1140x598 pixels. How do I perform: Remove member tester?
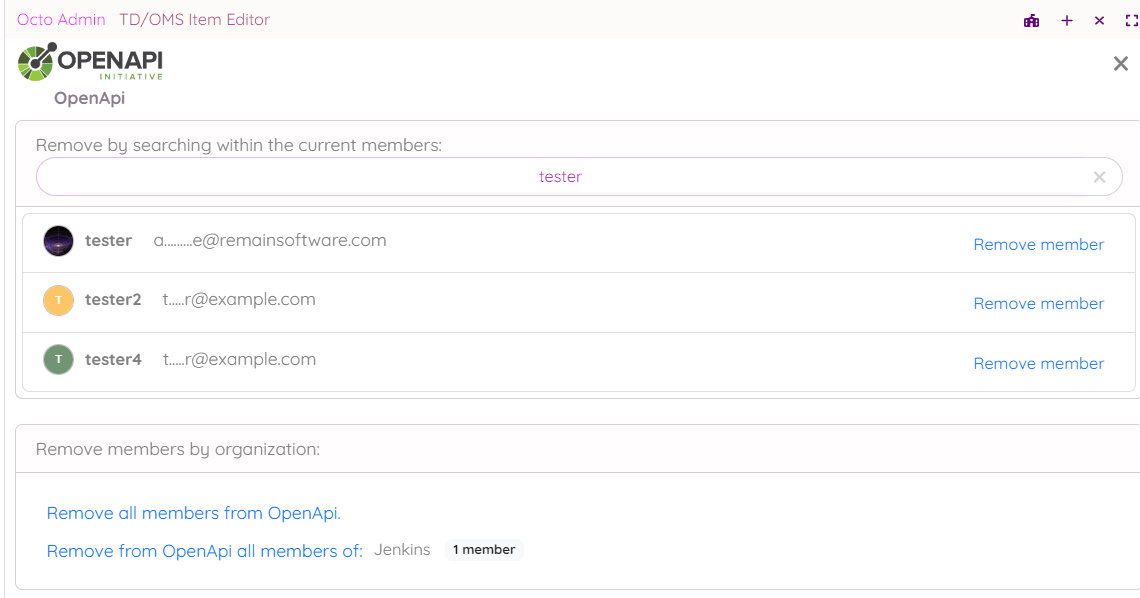(x=1038, y=245)
